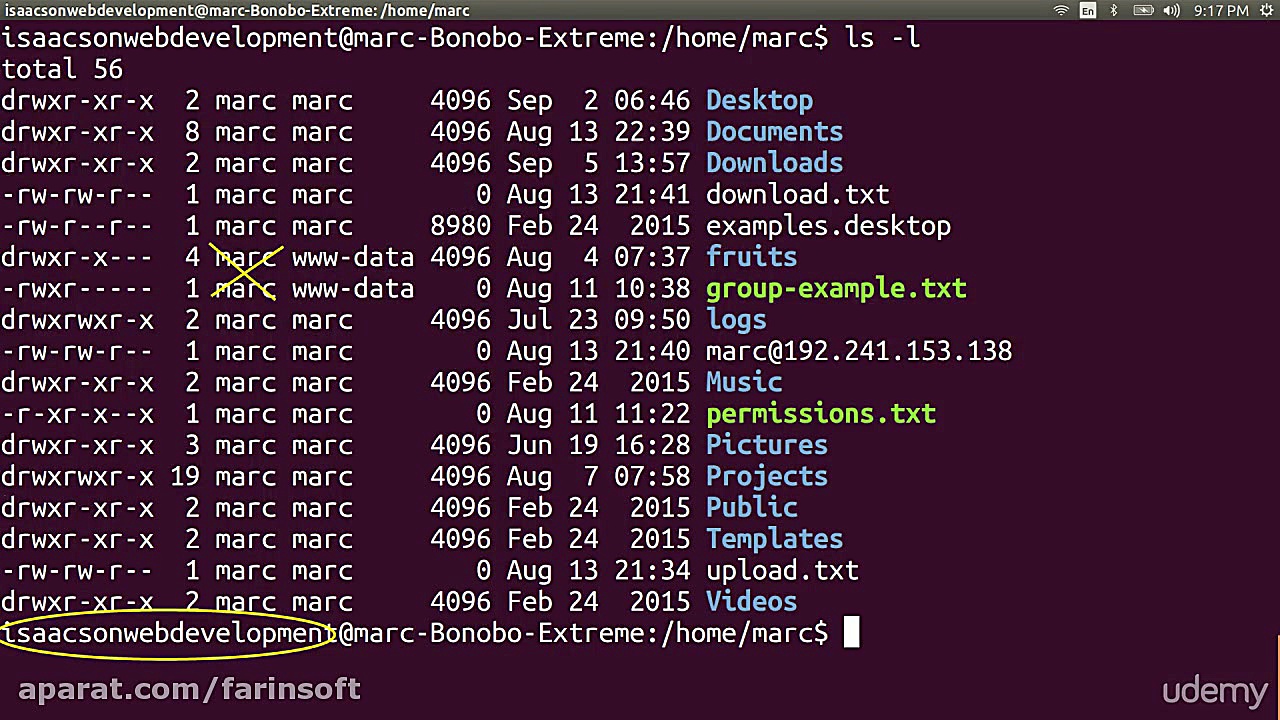Click the Desktop directory name

pos(759,101)
